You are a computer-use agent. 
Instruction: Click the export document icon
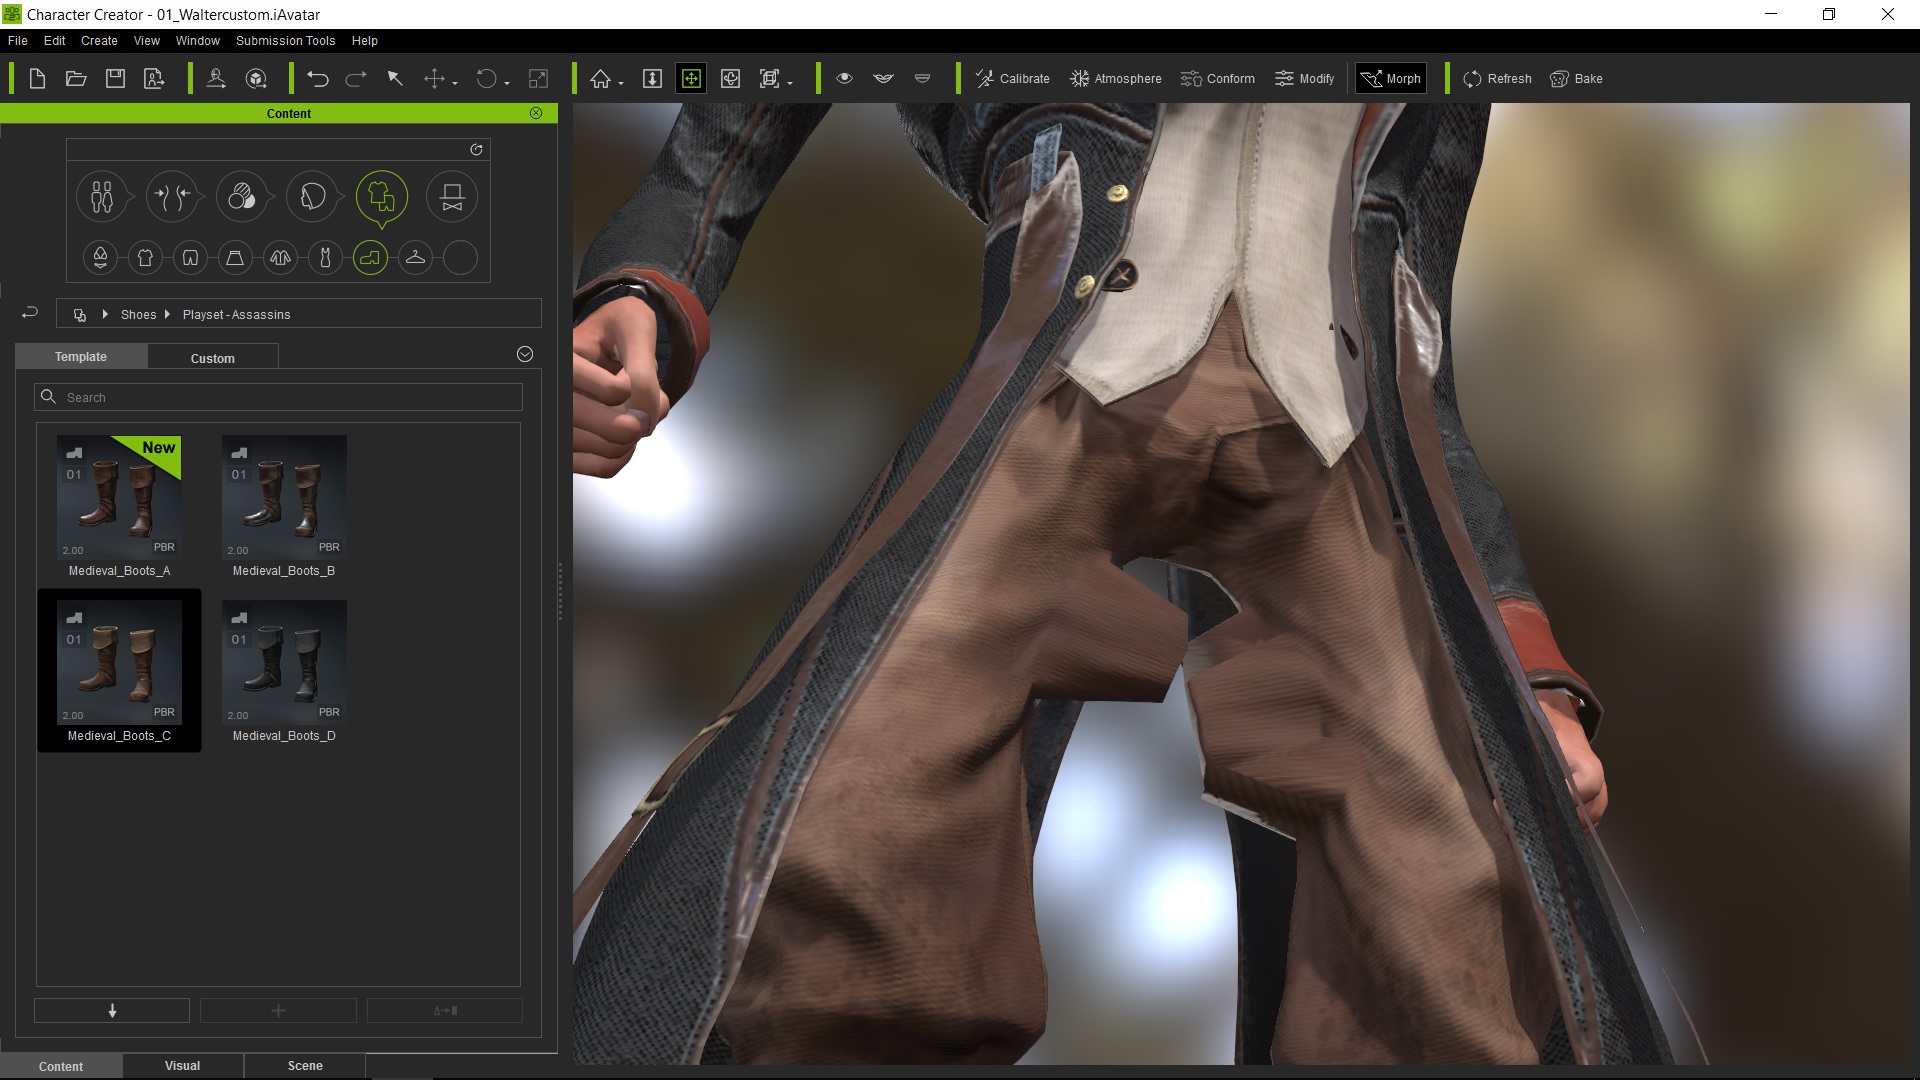click(x=154, y=79)
